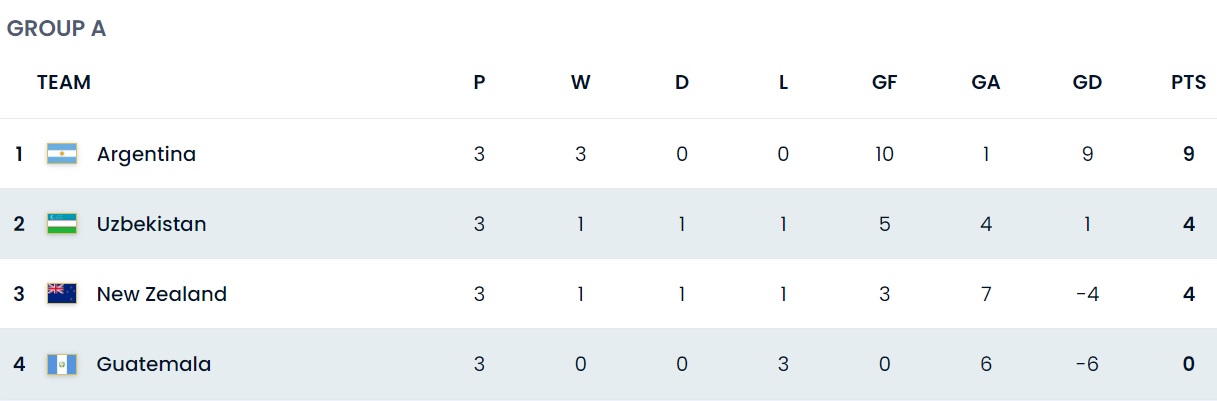Click the Argentina flag icon

62,154
